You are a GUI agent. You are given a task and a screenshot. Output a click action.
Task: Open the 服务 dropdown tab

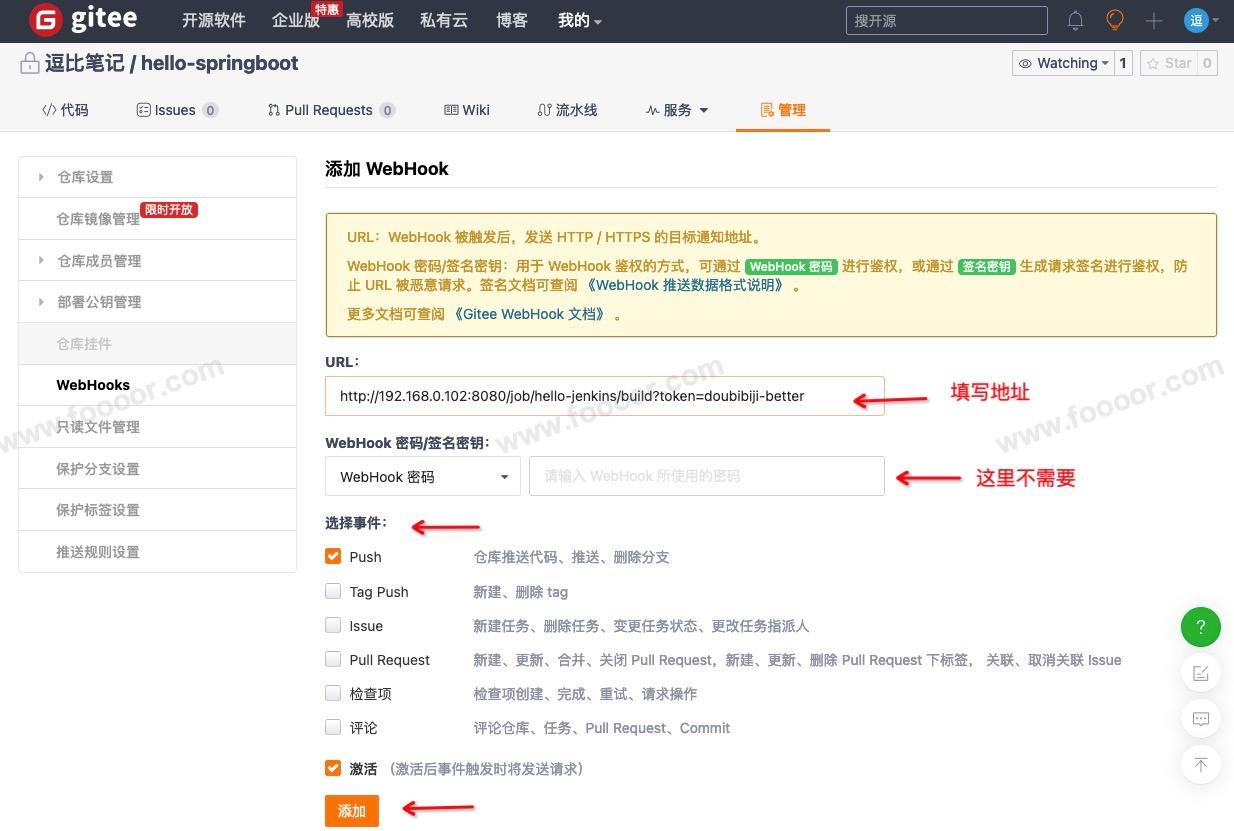click(x=677, y=110)
